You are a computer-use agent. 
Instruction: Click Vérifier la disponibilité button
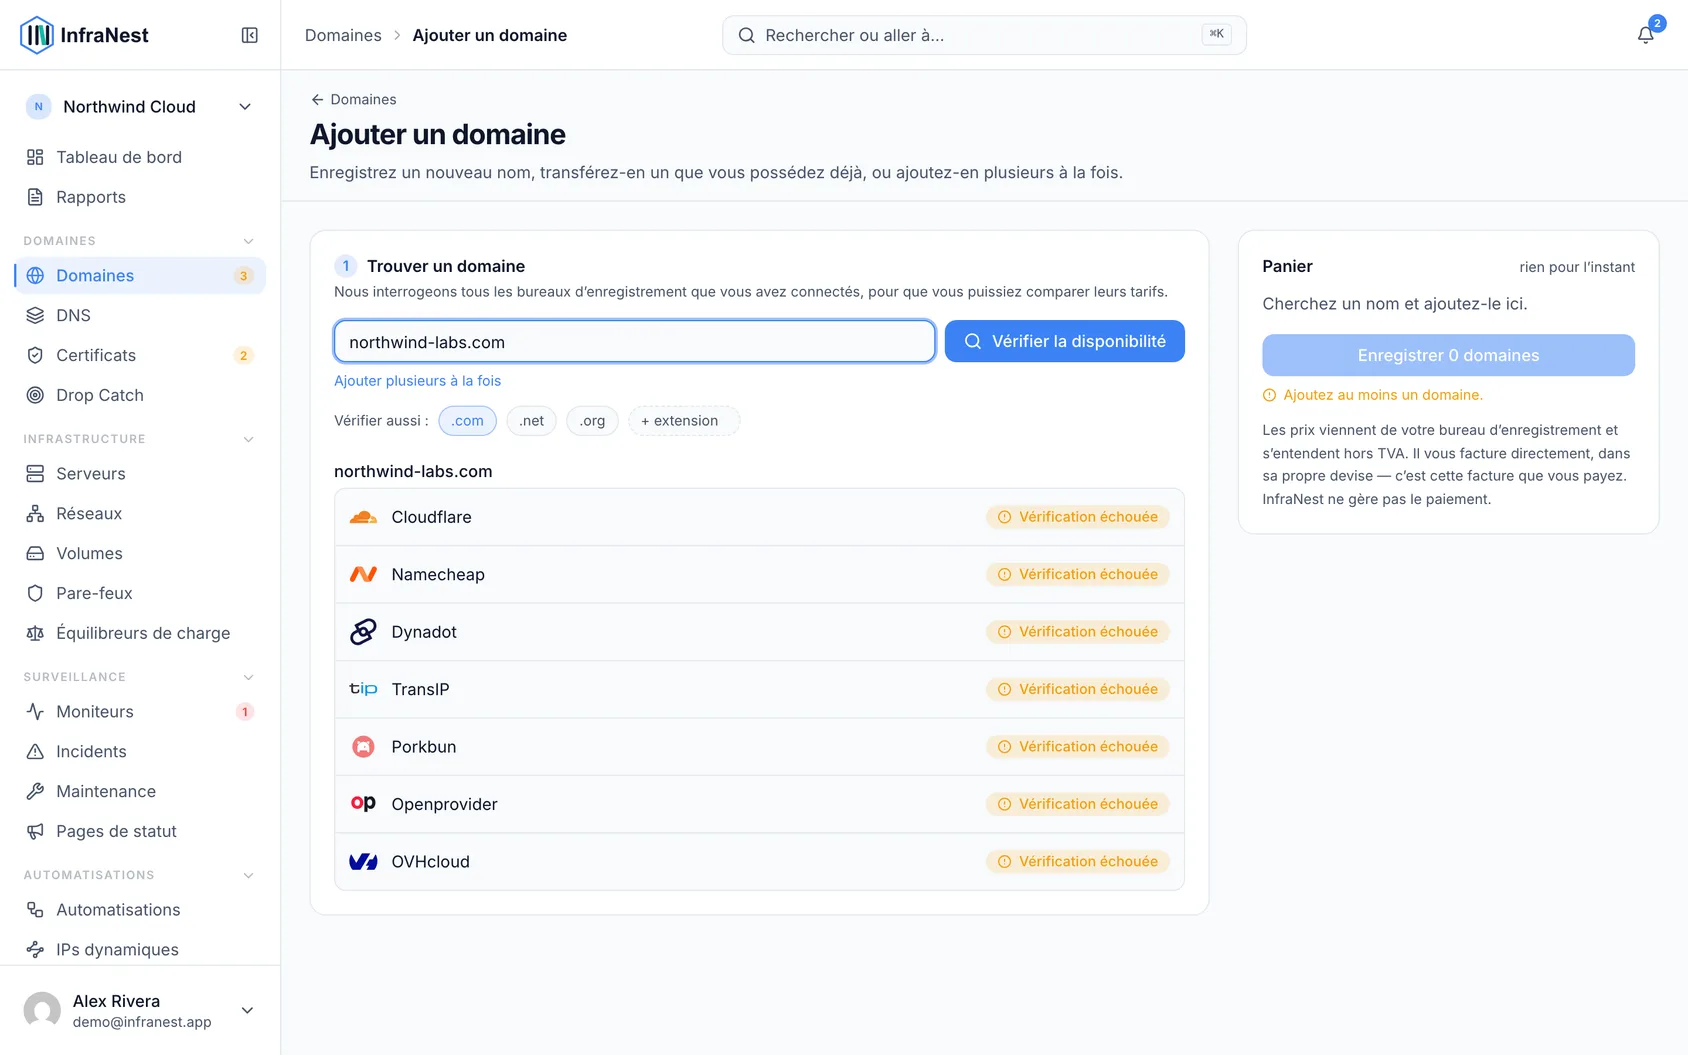(1064, 341)
